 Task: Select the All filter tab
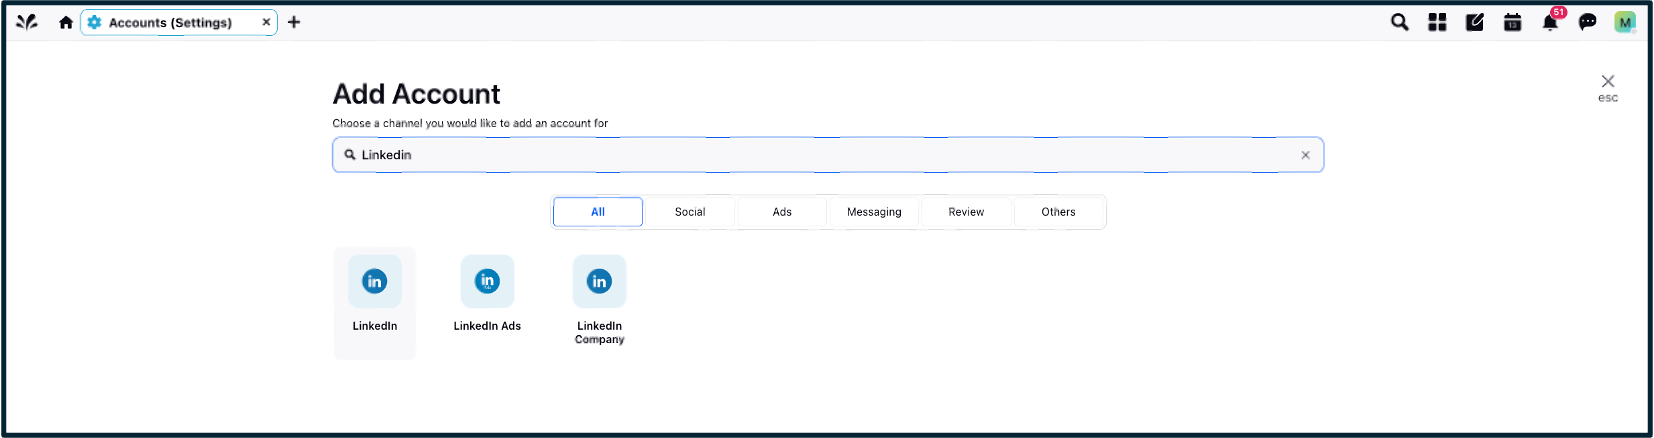pyautogui.click(x=598, y=212)
